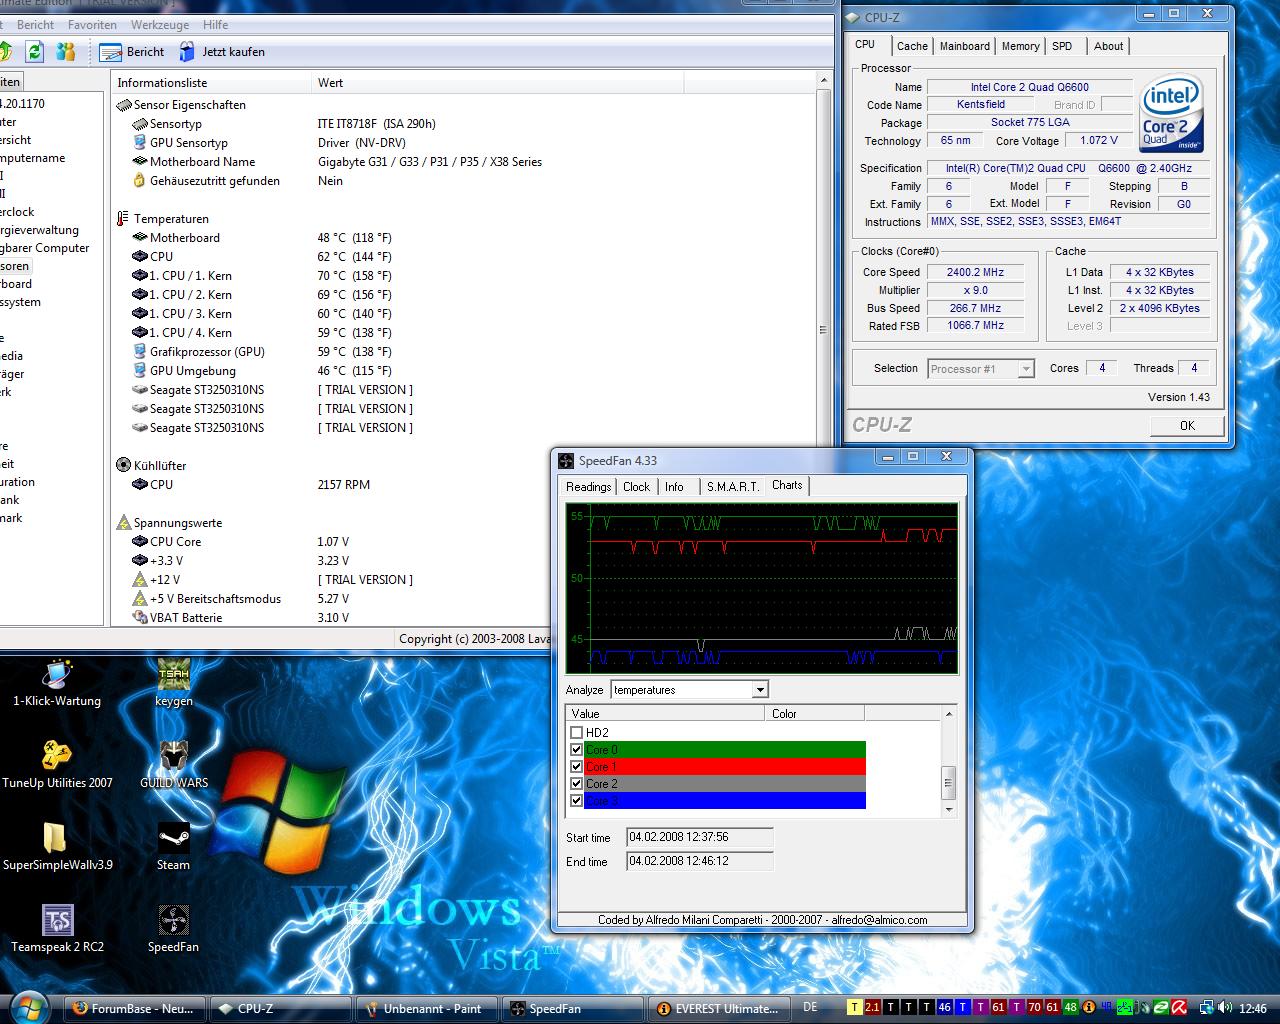The width and height of the screenshot is (1280, 1024).
Task: Enable the HD2 checkbox in SpeedFan chart
Action: pos(576,733)
